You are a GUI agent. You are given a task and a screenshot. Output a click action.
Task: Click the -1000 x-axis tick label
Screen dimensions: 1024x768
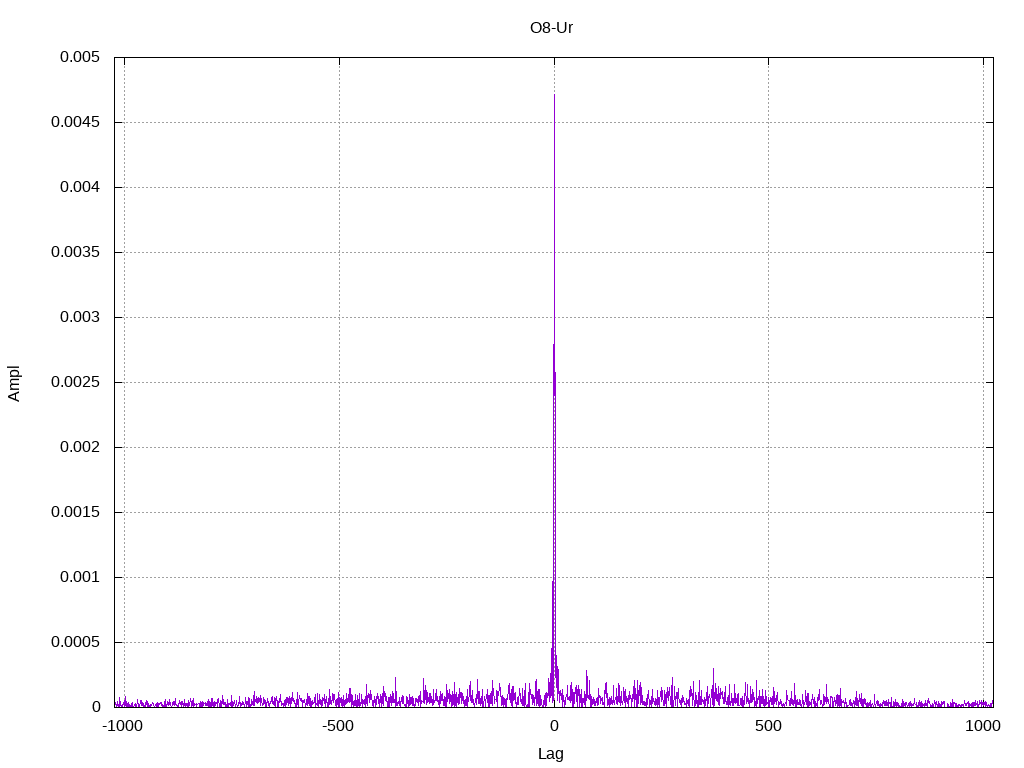122,726
